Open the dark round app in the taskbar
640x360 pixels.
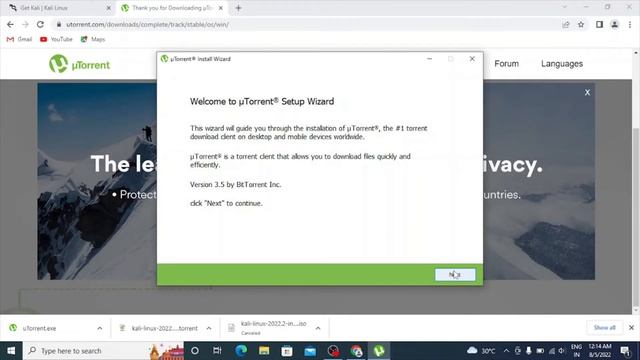pyautogui.click(x=333, y=351)
